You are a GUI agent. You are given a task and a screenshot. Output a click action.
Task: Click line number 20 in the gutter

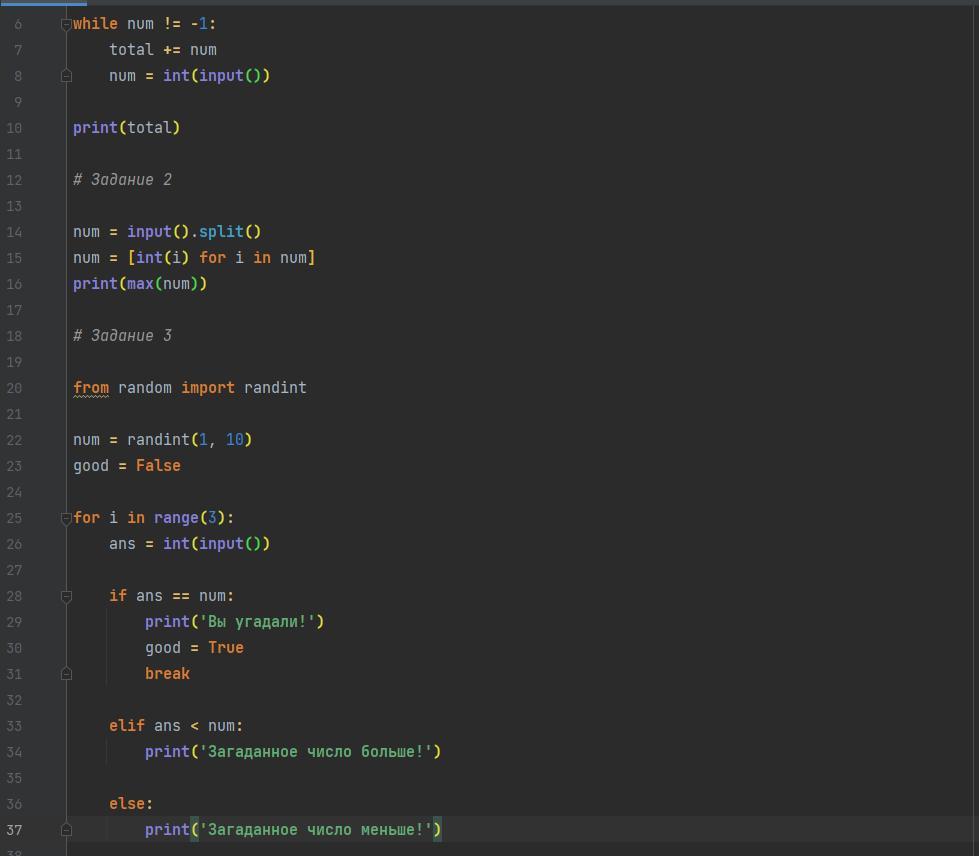click(14, 388)
